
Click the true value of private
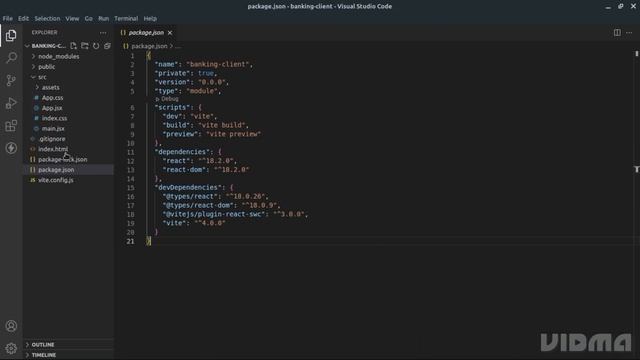206,73
